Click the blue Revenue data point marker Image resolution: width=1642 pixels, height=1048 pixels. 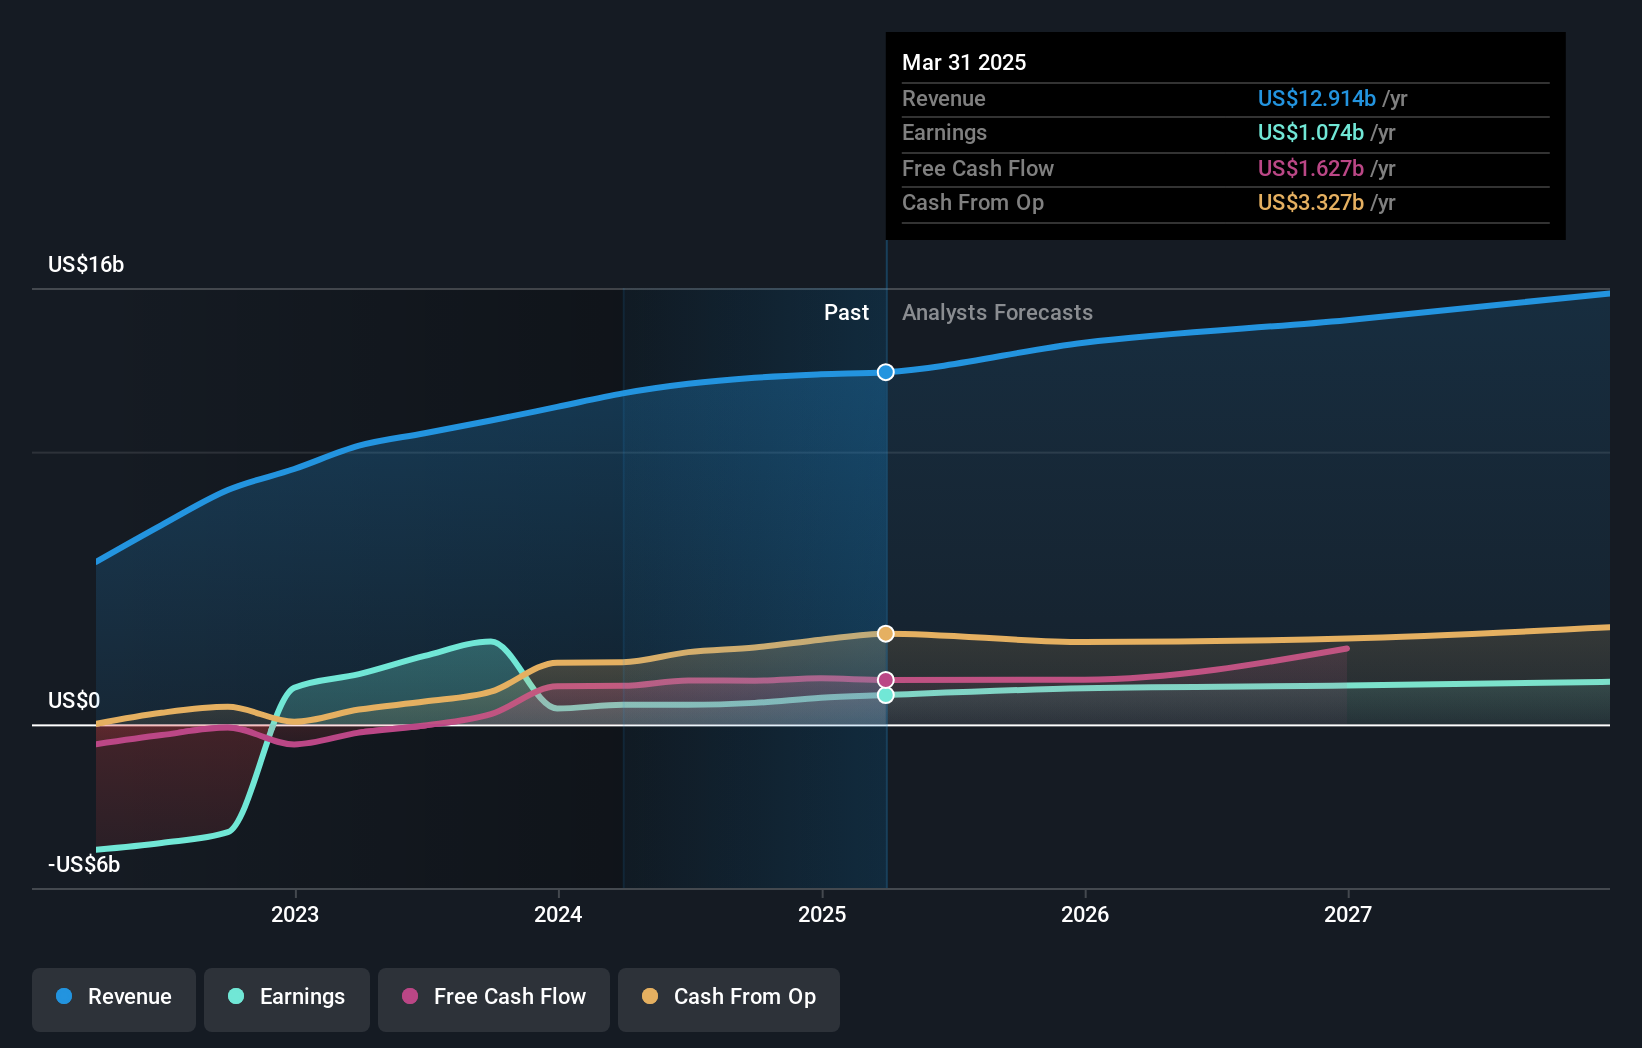(x=886, y=372)
